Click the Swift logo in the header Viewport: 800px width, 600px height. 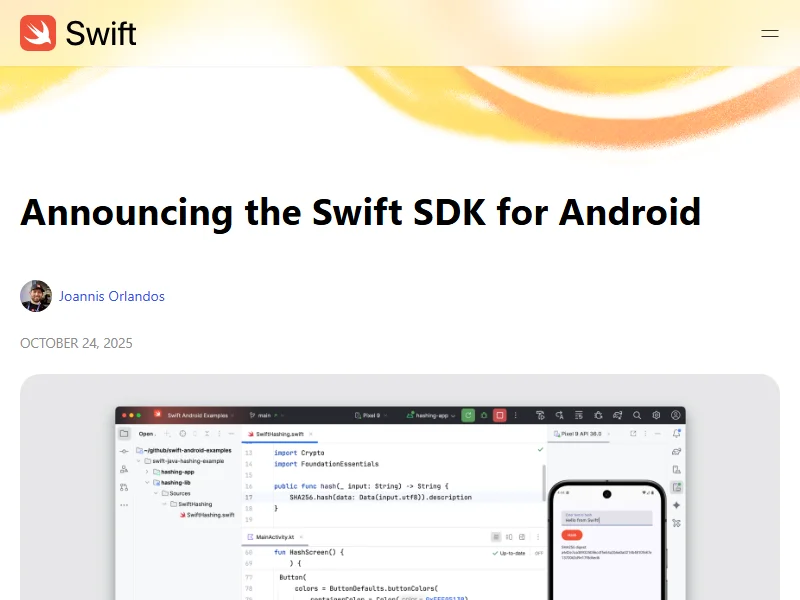click(x=78, y=33)
